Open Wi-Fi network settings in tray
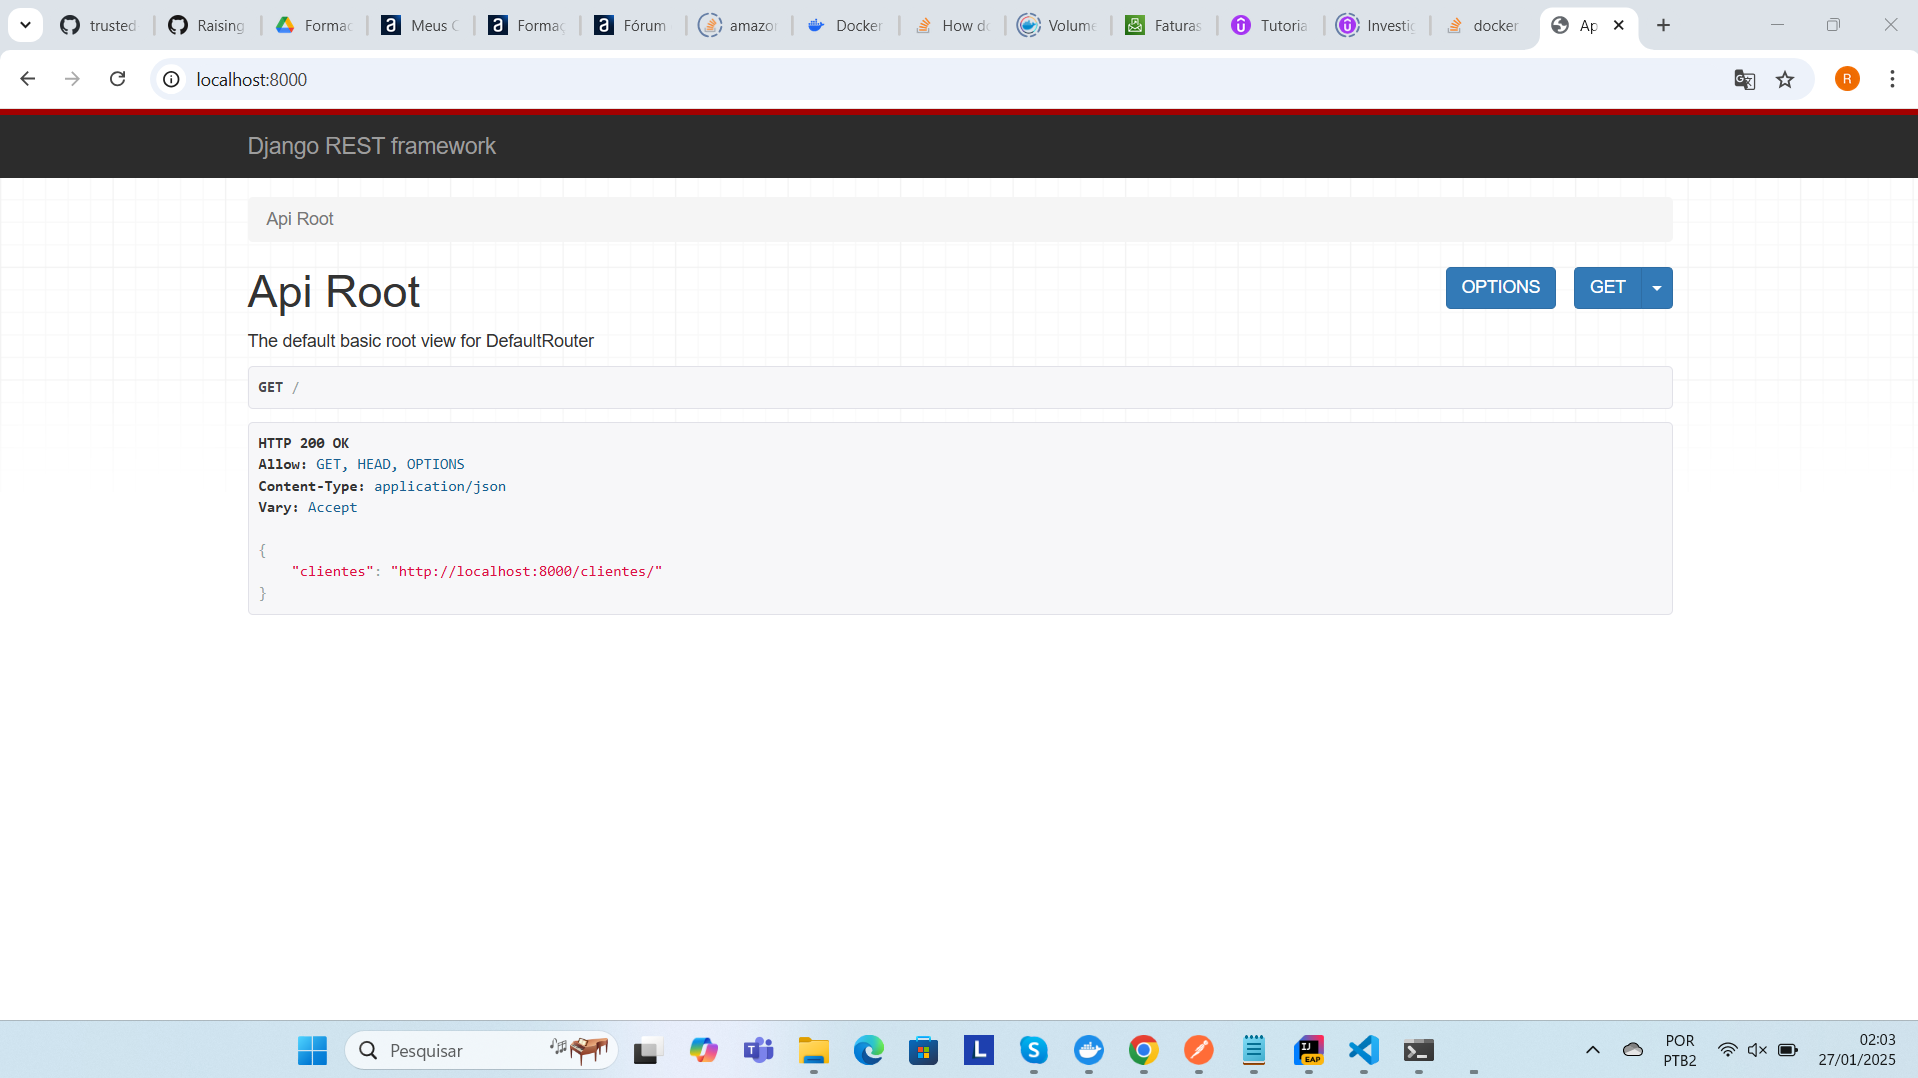1918x1078 pixels. click(x=1727, y=1050)
